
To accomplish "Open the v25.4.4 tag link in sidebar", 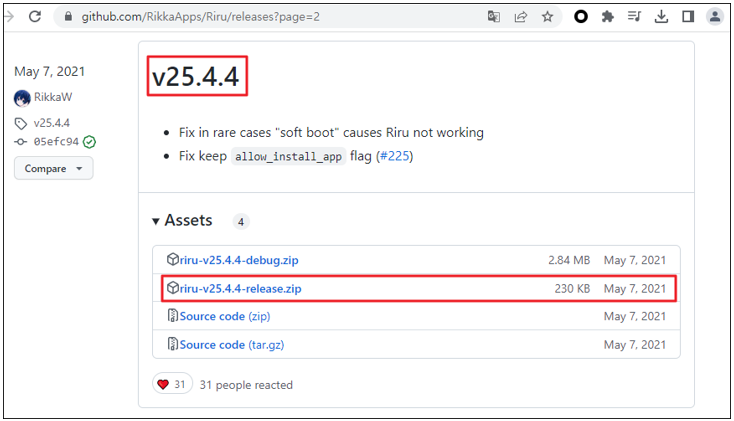I will (51, 123).
